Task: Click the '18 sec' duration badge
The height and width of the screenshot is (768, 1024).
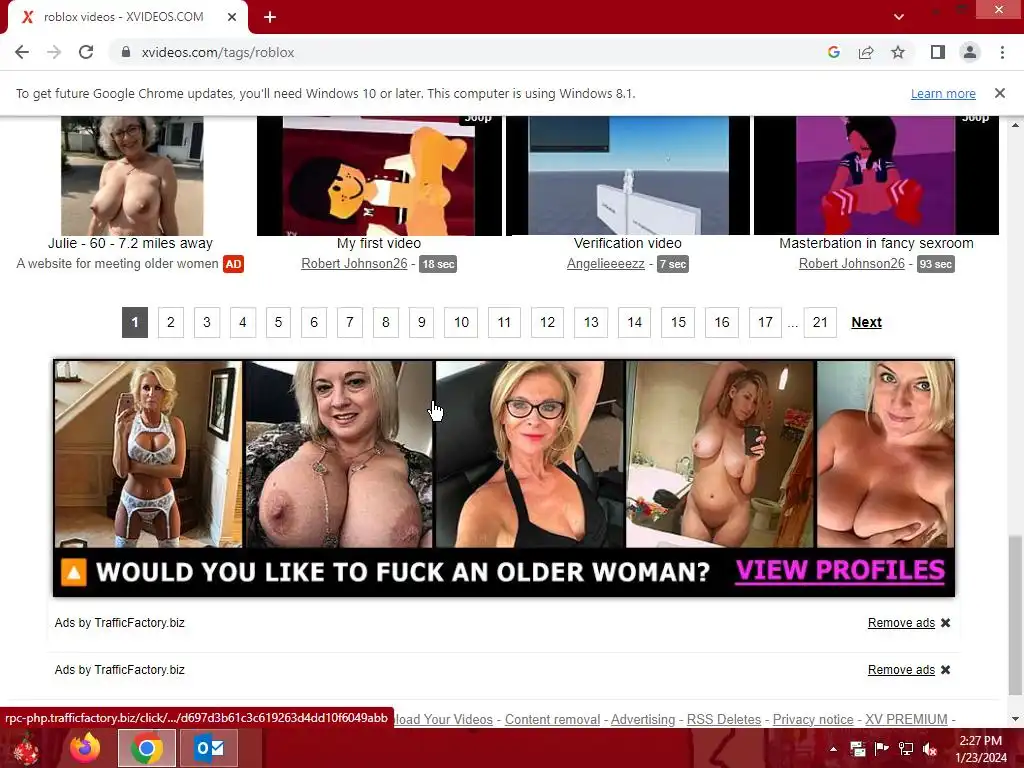Action: pos(438,264)
